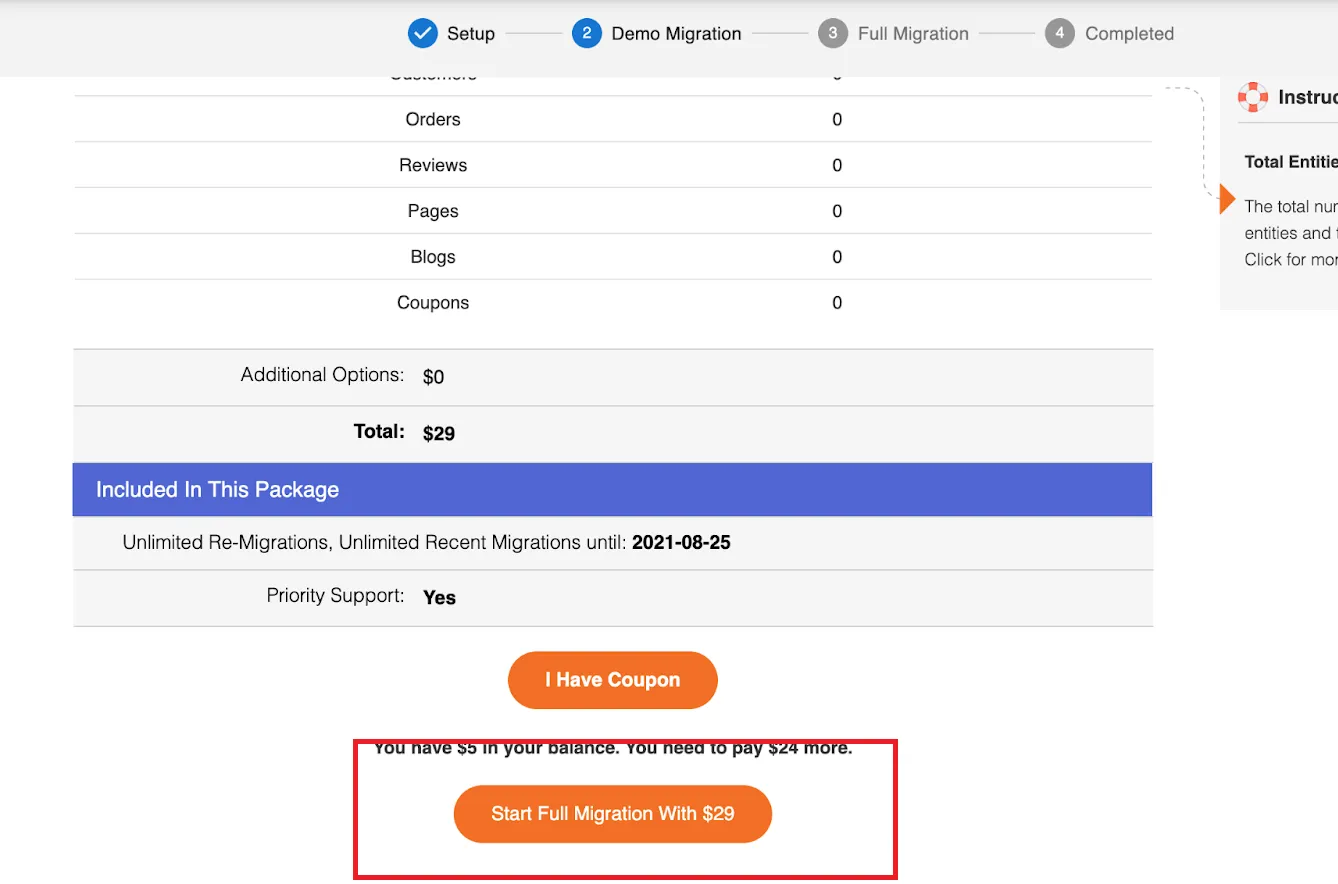
Task: Click the Priority Support Yes value
Action: [x=440, y=597]
